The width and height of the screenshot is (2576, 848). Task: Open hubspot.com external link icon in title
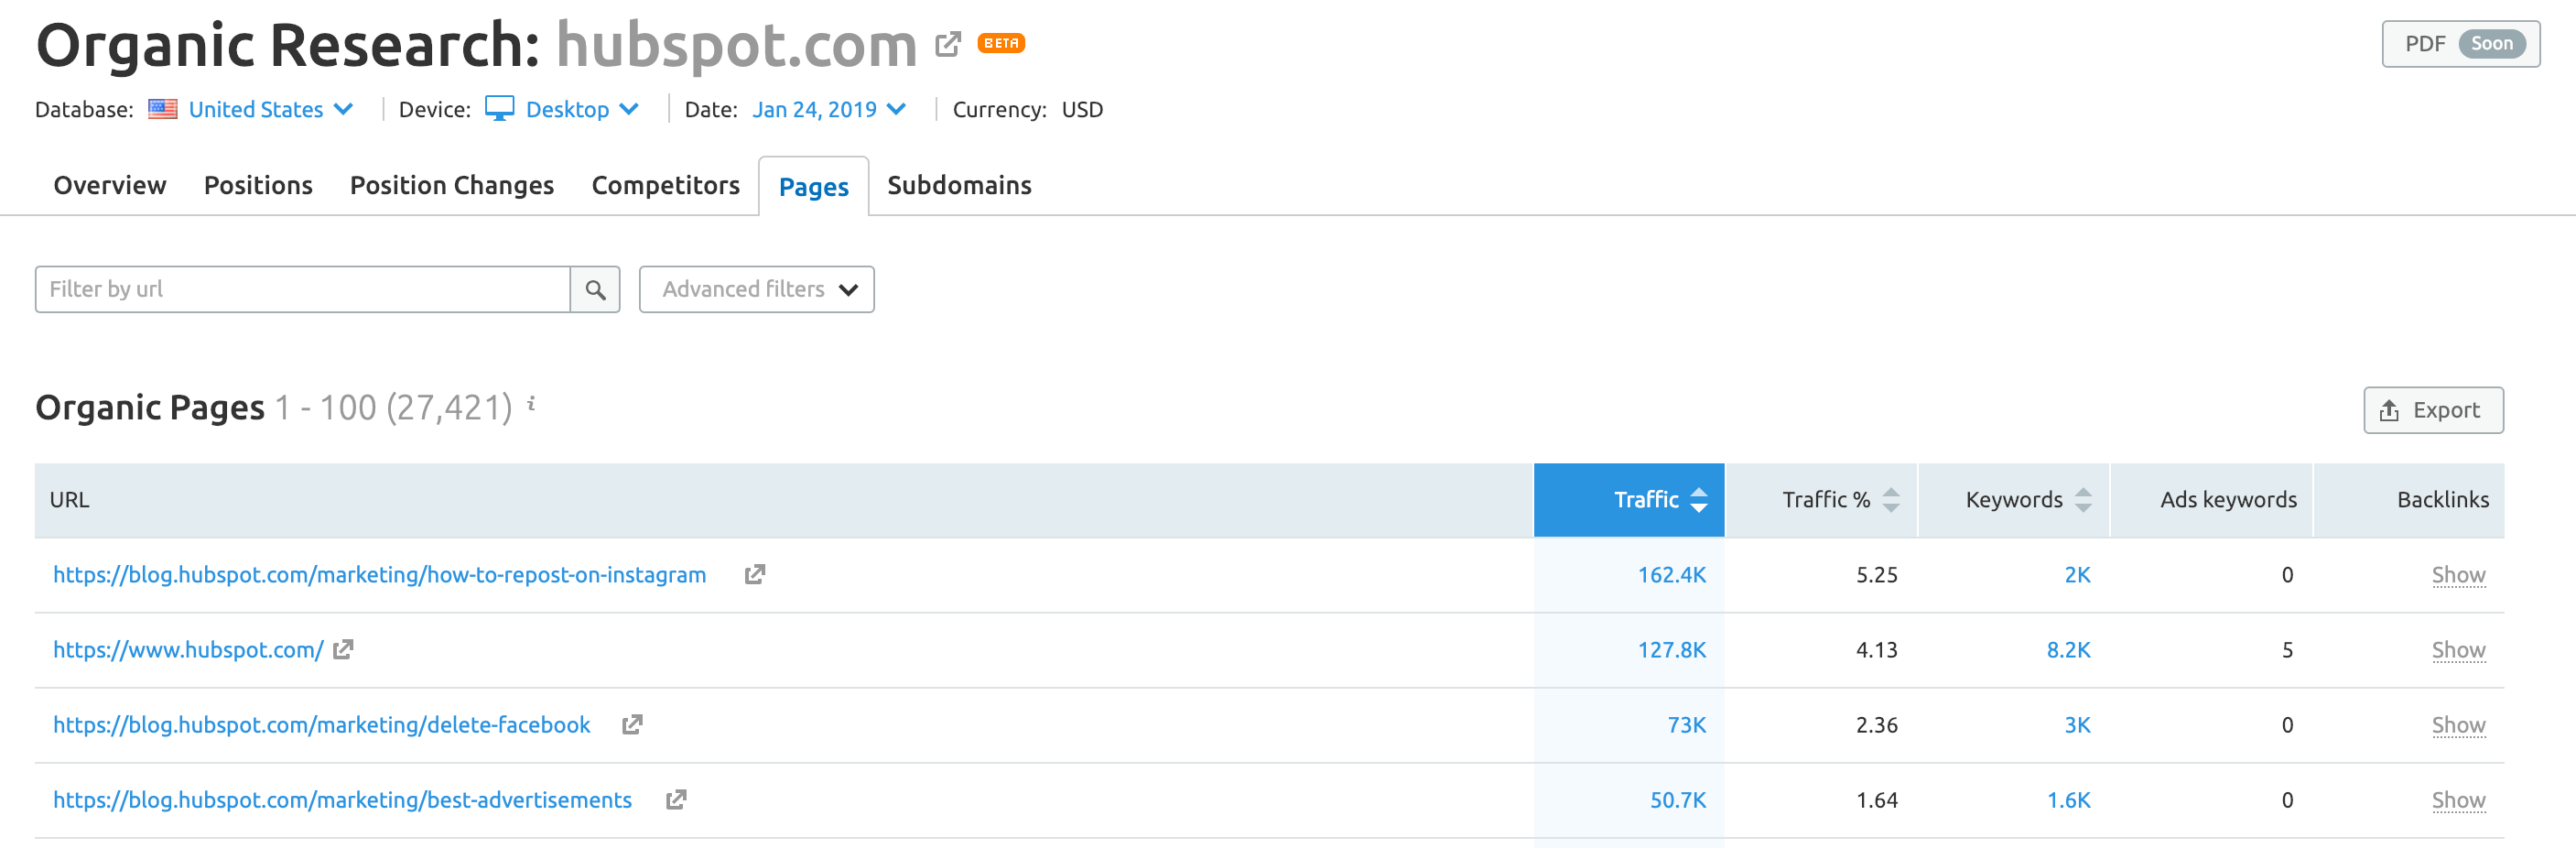point(947,44)
